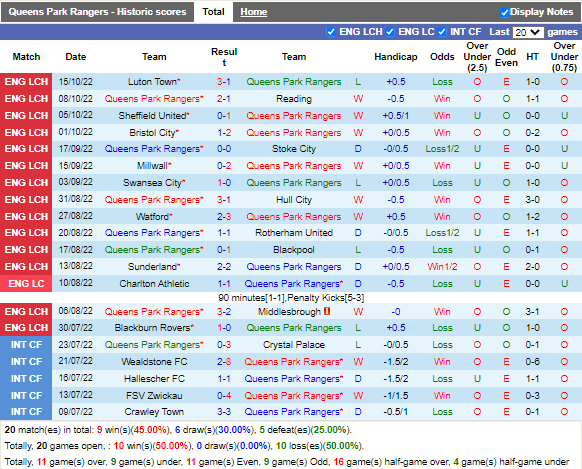Open Sunderland team page

[x=152, y=266]
